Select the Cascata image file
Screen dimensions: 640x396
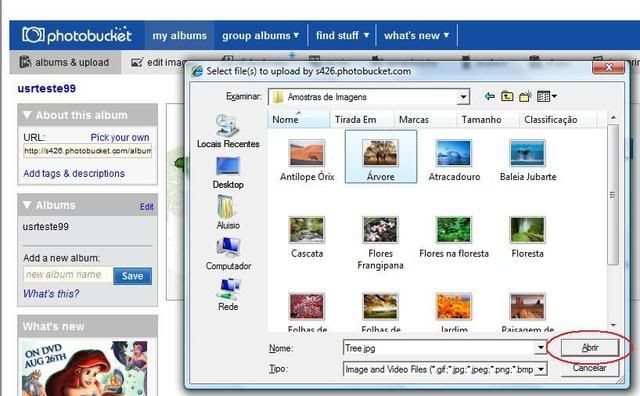coord(307,237)
